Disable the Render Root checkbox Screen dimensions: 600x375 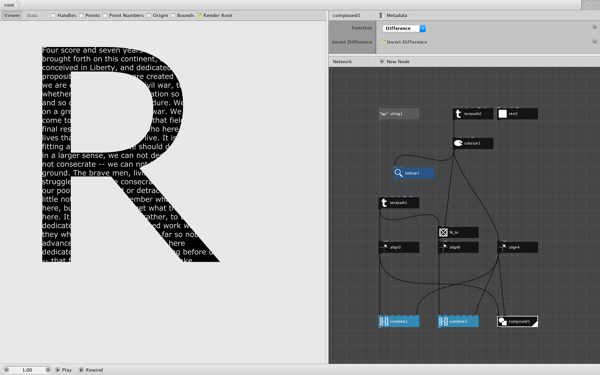coord(199,15)
